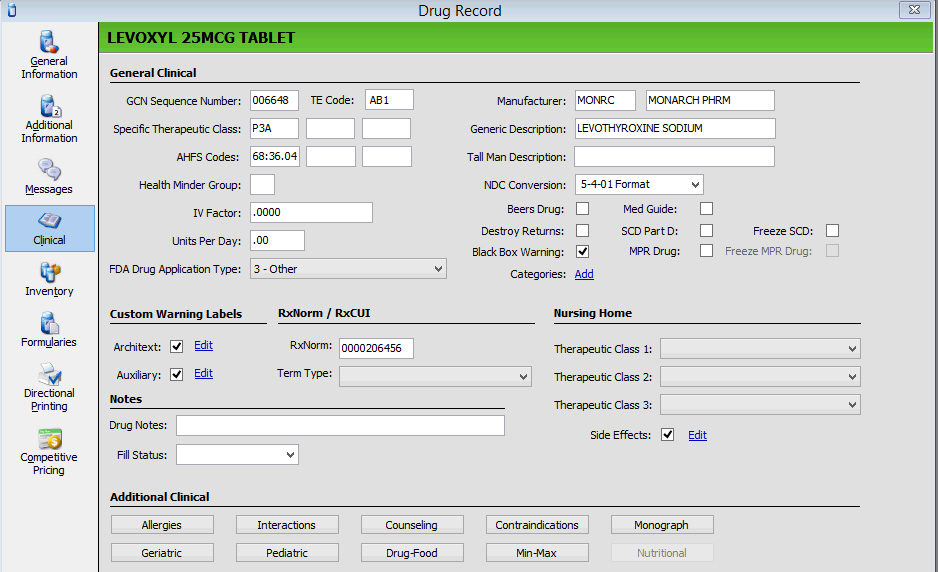Viewport: 938px width, 572px height.
Task: Expand Term Type dropdown
Action: tap(435, 376)
